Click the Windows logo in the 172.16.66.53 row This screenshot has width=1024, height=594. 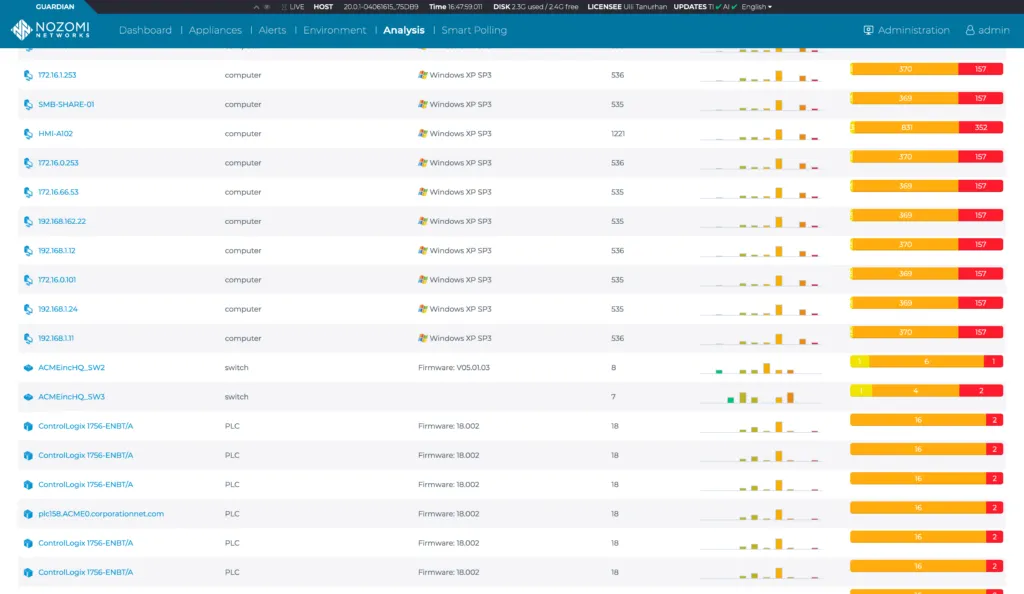coord(423,192)
